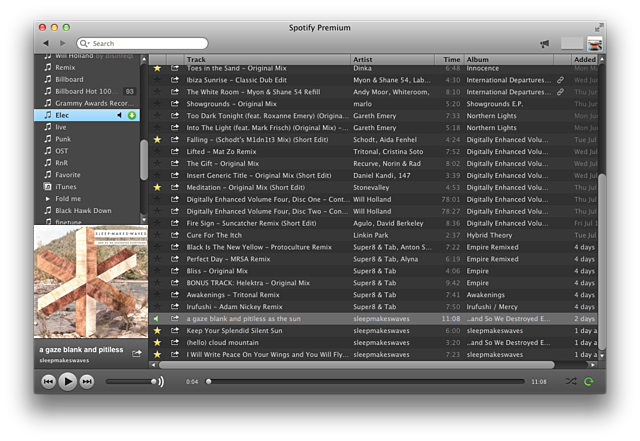
Task: Toggle fullscreen arrows in title bar
Action: 599,27
